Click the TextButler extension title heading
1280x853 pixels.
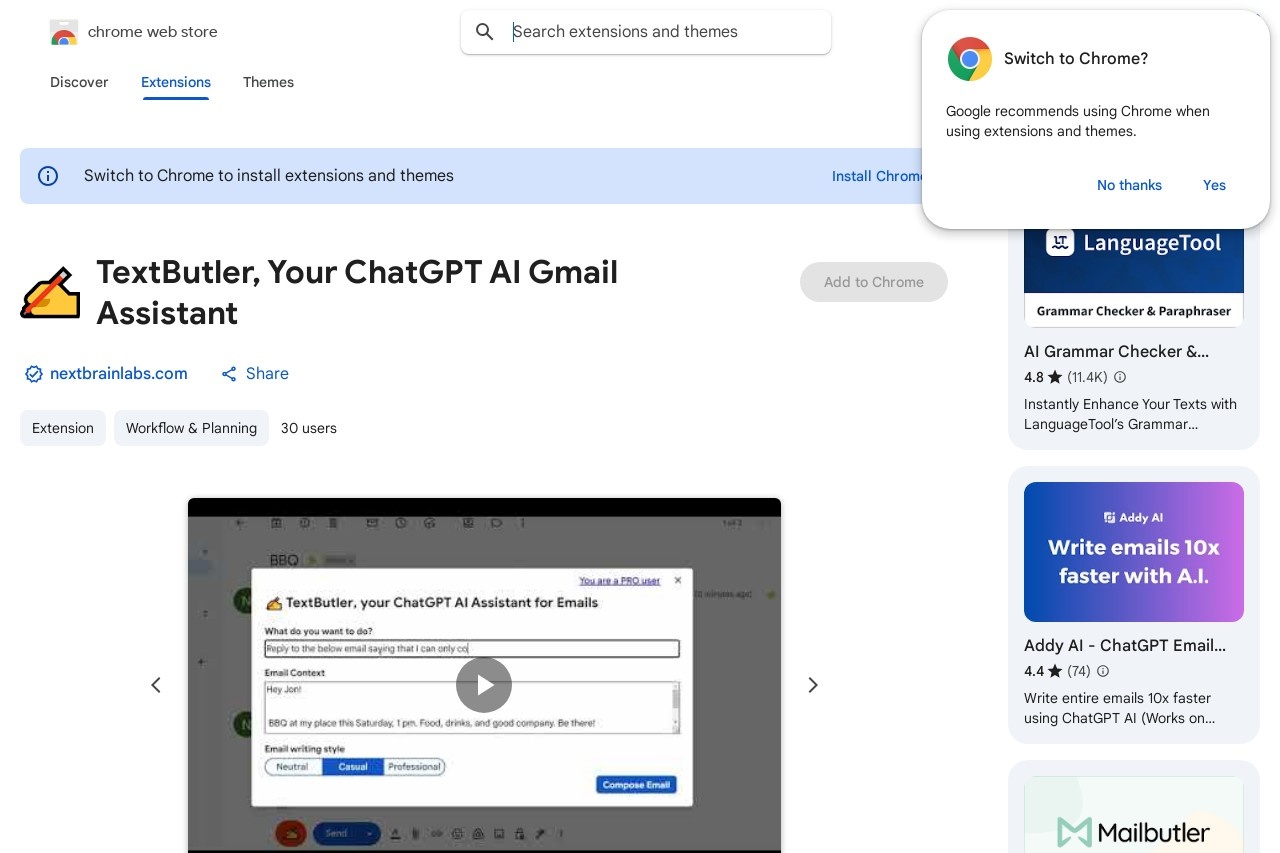click(x=357, y=292)
